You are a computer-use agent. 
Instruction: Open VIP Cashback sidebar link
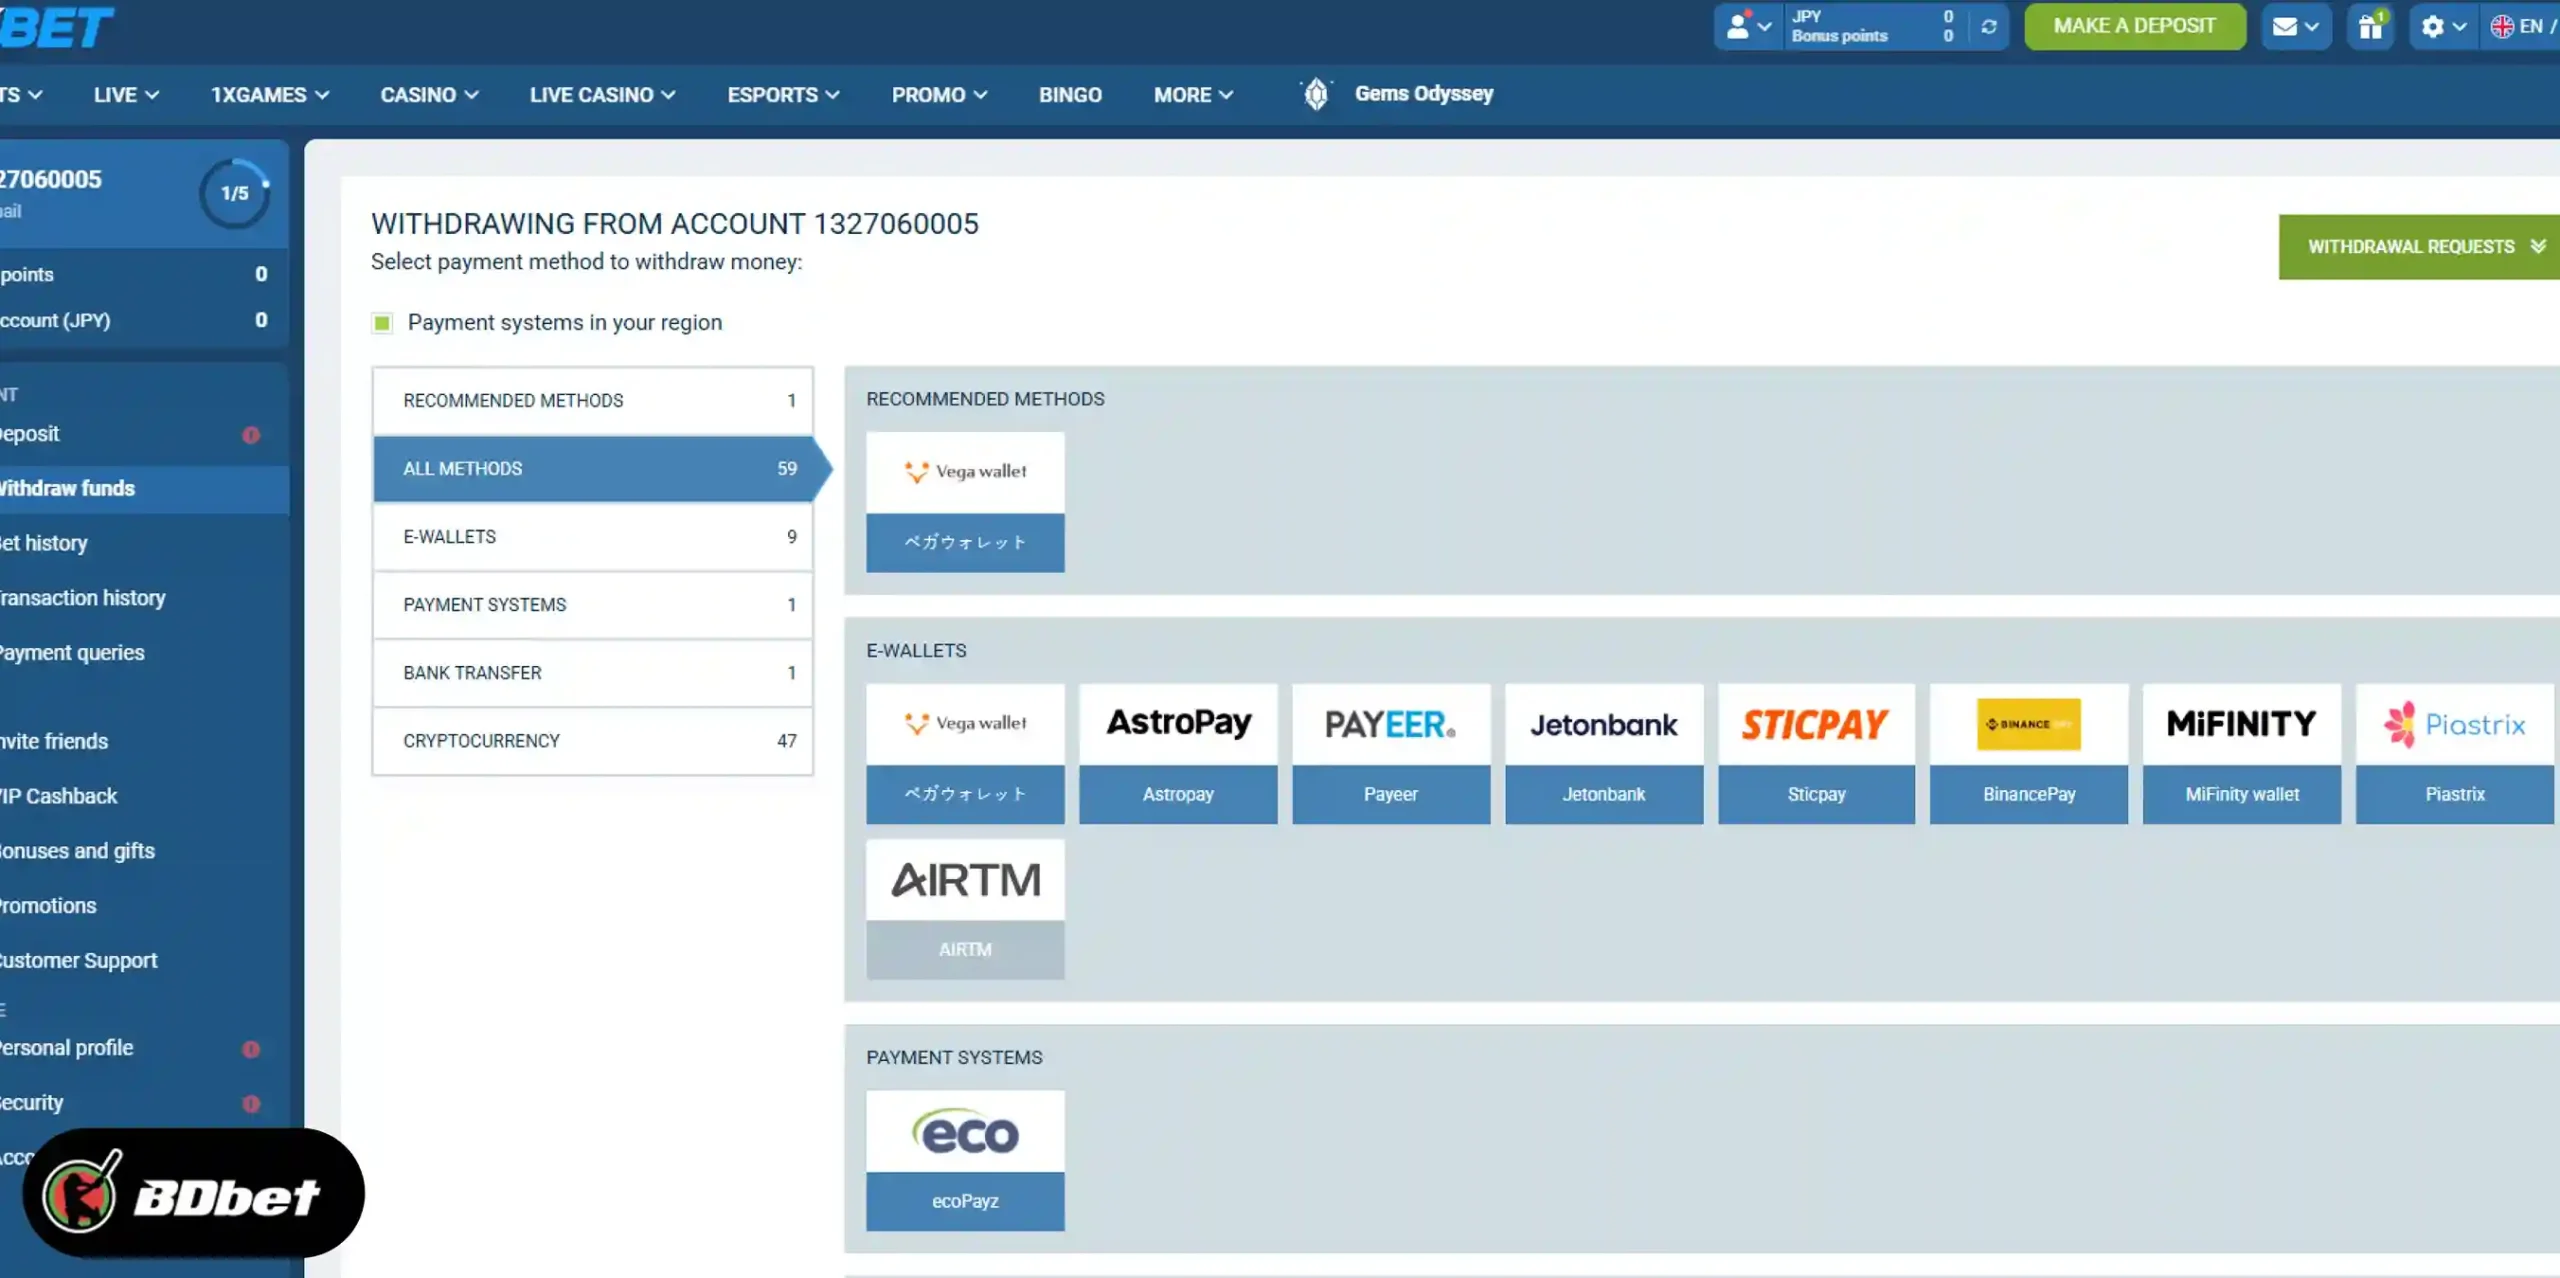(x=59, y=797)
